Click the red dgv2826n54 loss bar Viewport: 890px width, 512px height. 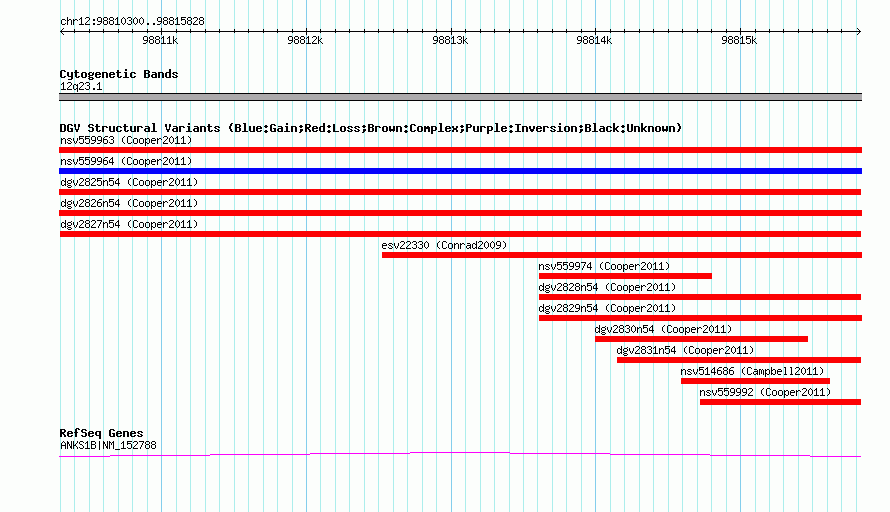point(460,213)
